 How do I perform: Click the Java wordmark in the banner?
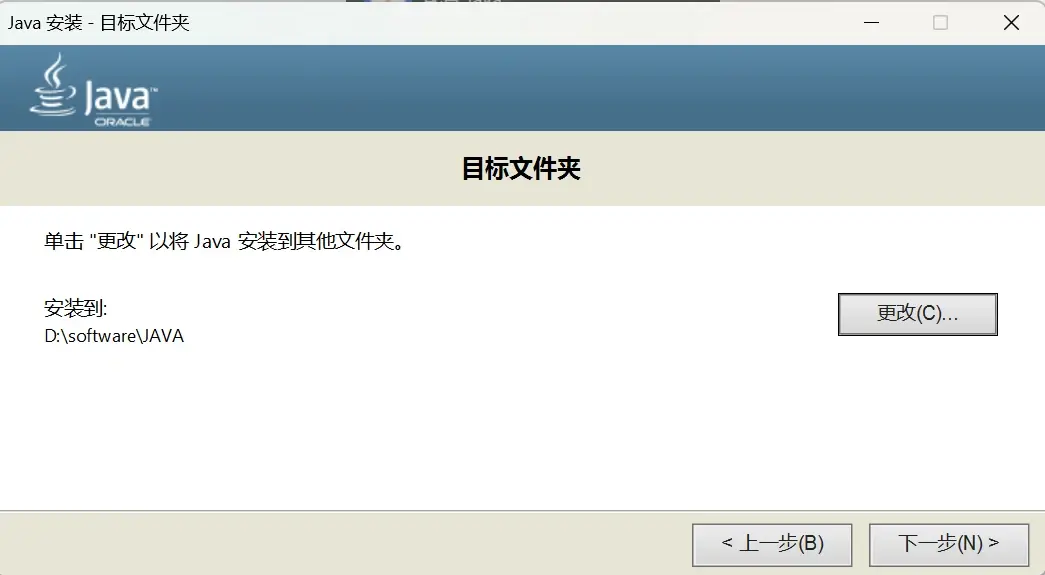118,97
